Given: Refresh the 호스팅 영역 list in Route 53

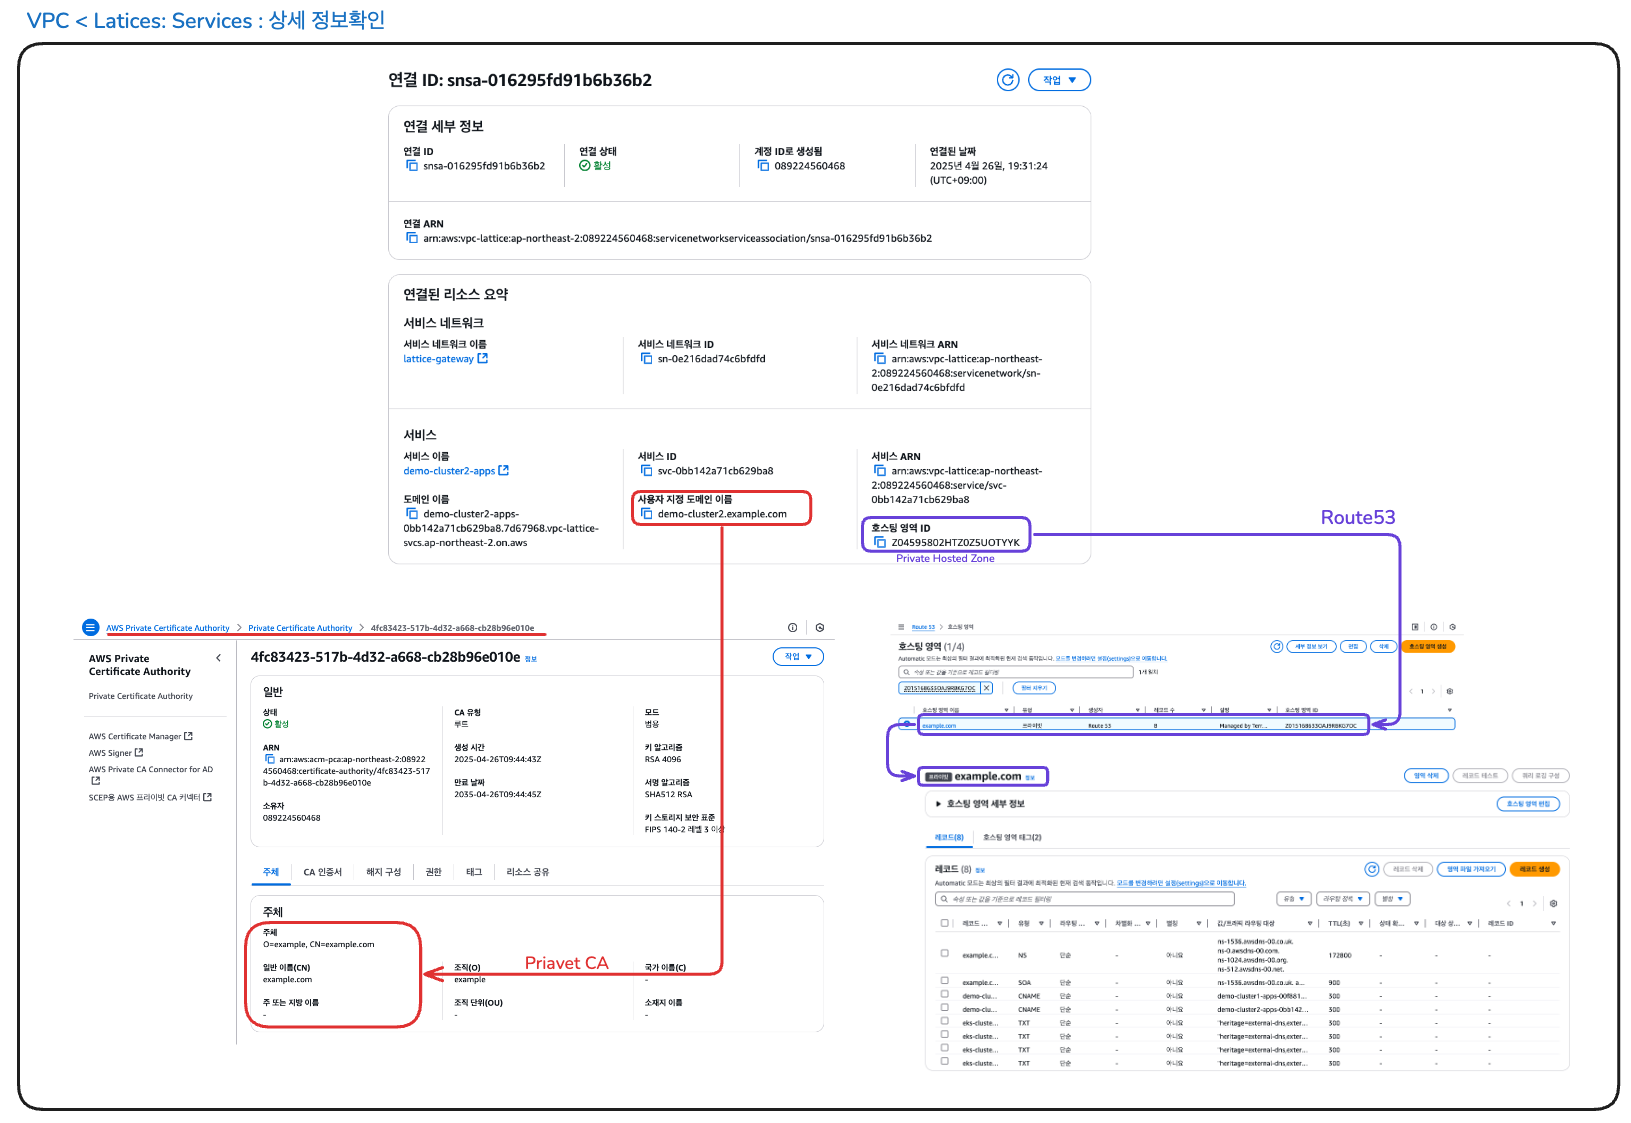Looking at the screenshot, I should (x=1277, y=646).
